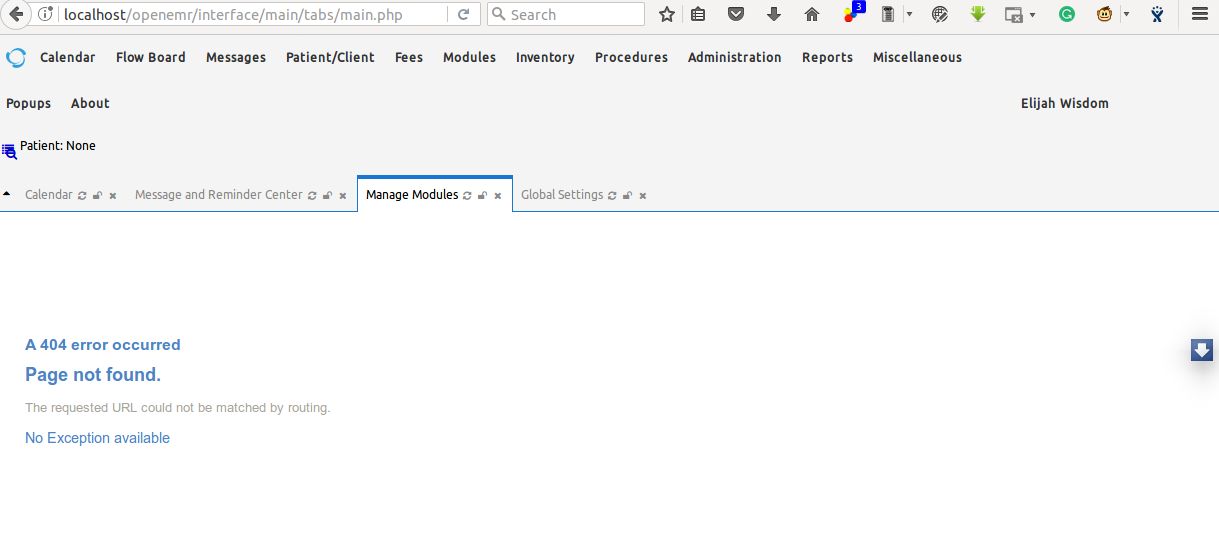
Task: Refresh the Global Settings tab
Action: click(612, 196)
